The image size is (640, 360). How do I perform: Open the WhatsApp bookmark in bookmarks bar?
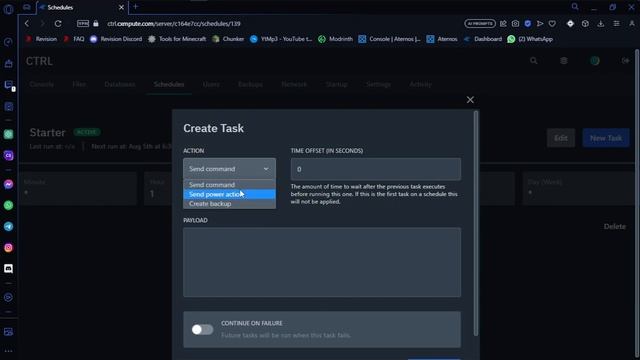pos(530,39)
